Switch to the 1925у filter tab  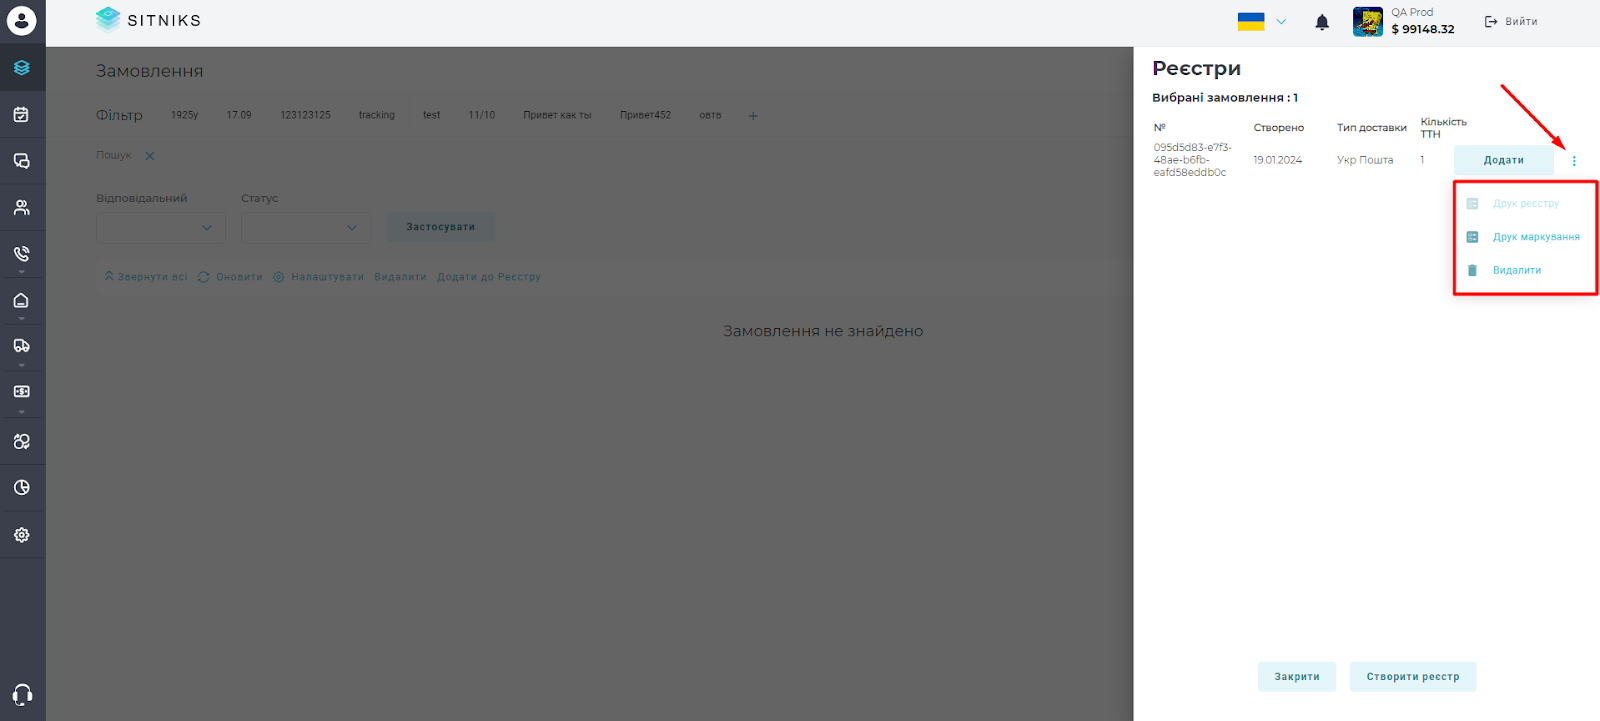(185, 115)
